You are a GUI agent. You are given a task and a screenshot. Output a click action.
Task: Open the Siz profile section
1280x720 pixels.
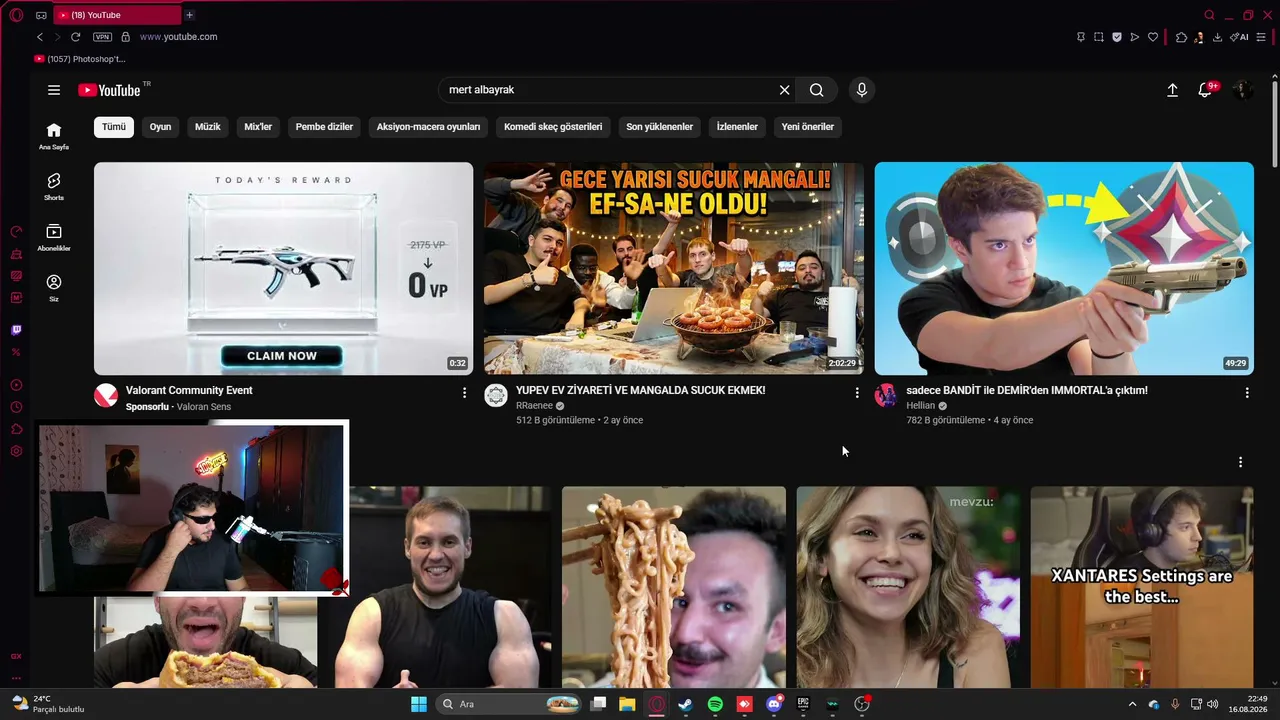click(54, 288)
